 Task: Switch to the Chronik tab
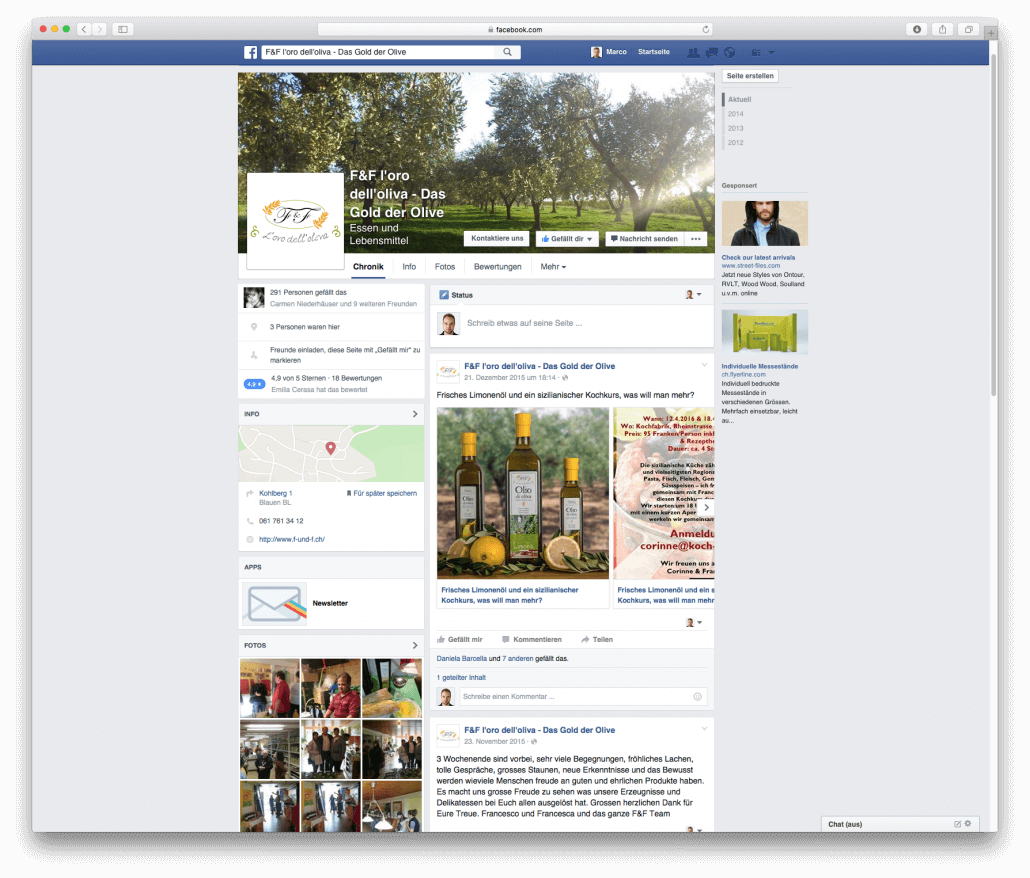(369, 267)
